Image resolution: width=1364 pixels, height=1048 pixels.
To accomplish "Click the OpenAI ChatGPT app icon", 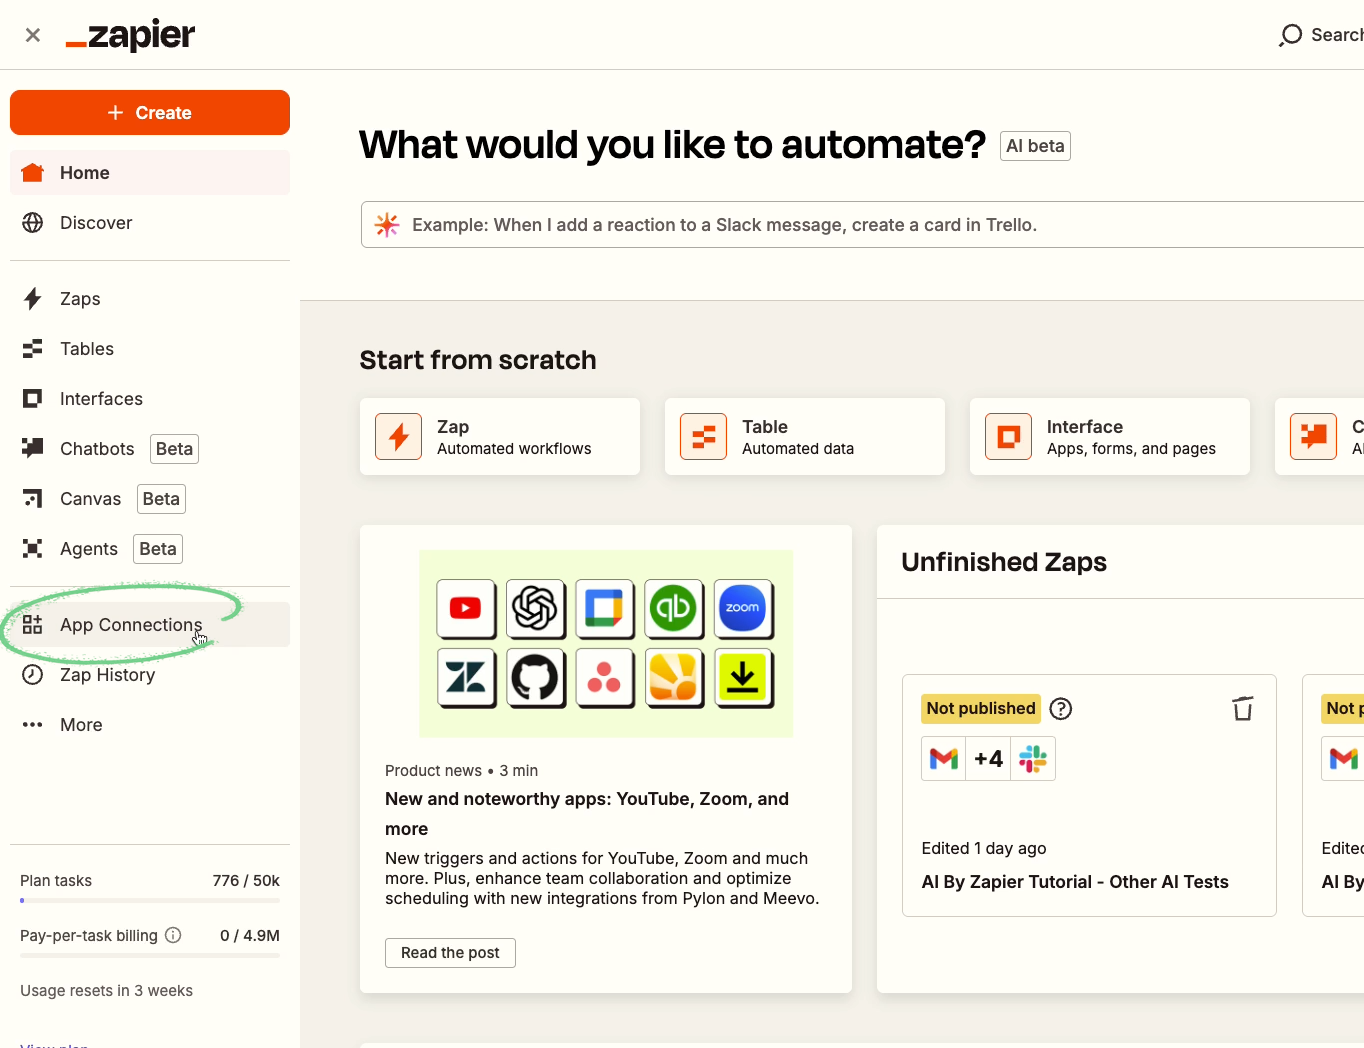I will tap(535, 608).
